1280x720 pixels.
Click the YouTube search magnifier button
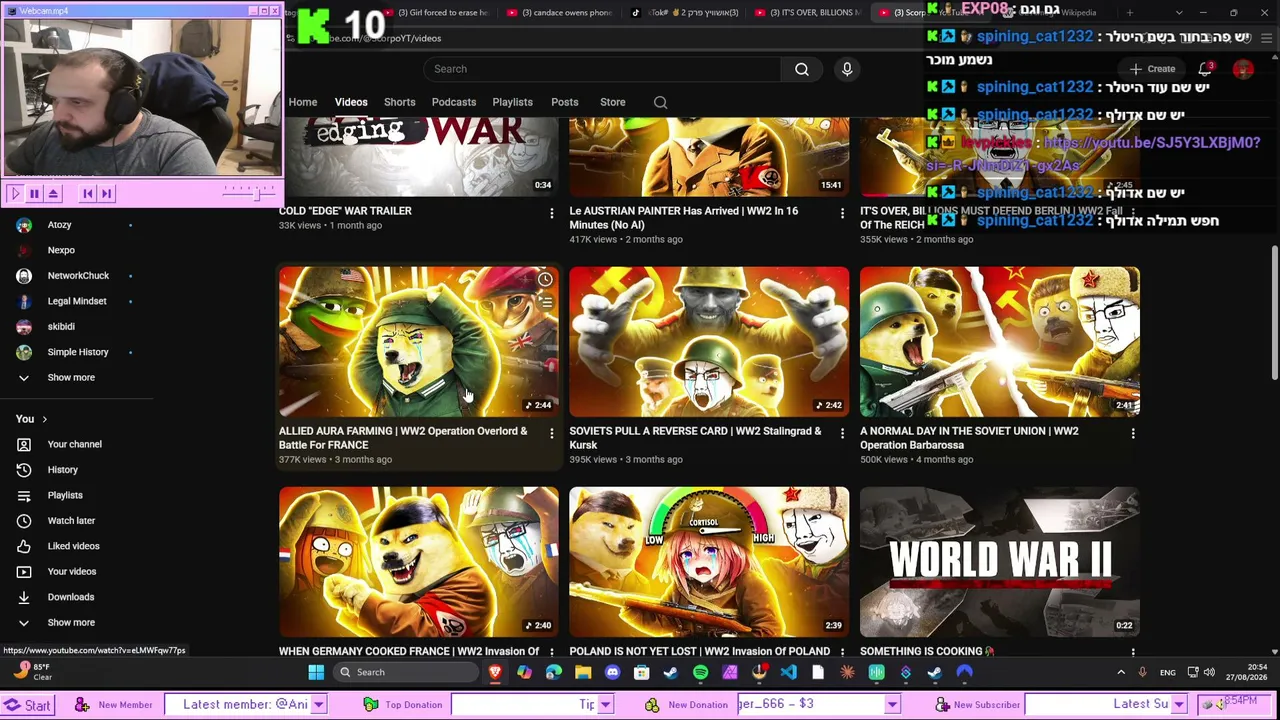point(802,69)
